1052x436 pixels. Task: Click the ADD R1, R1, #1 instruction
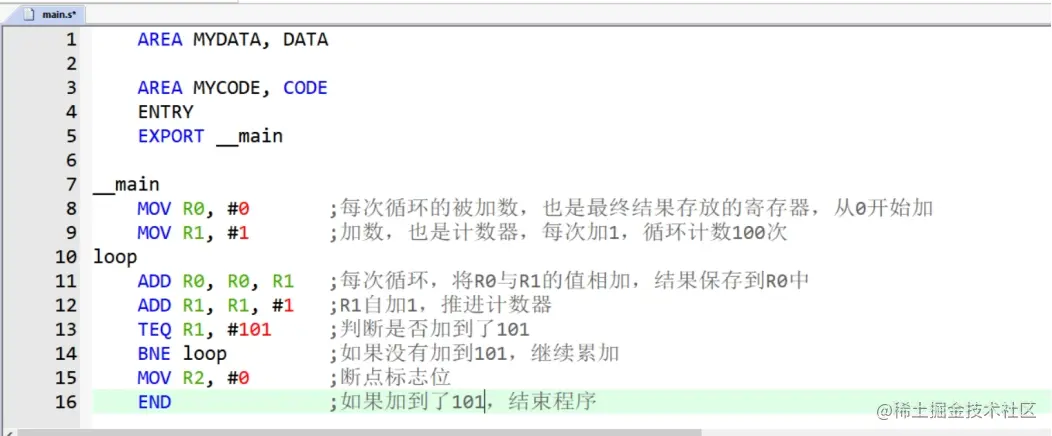(x=215, y=305)
